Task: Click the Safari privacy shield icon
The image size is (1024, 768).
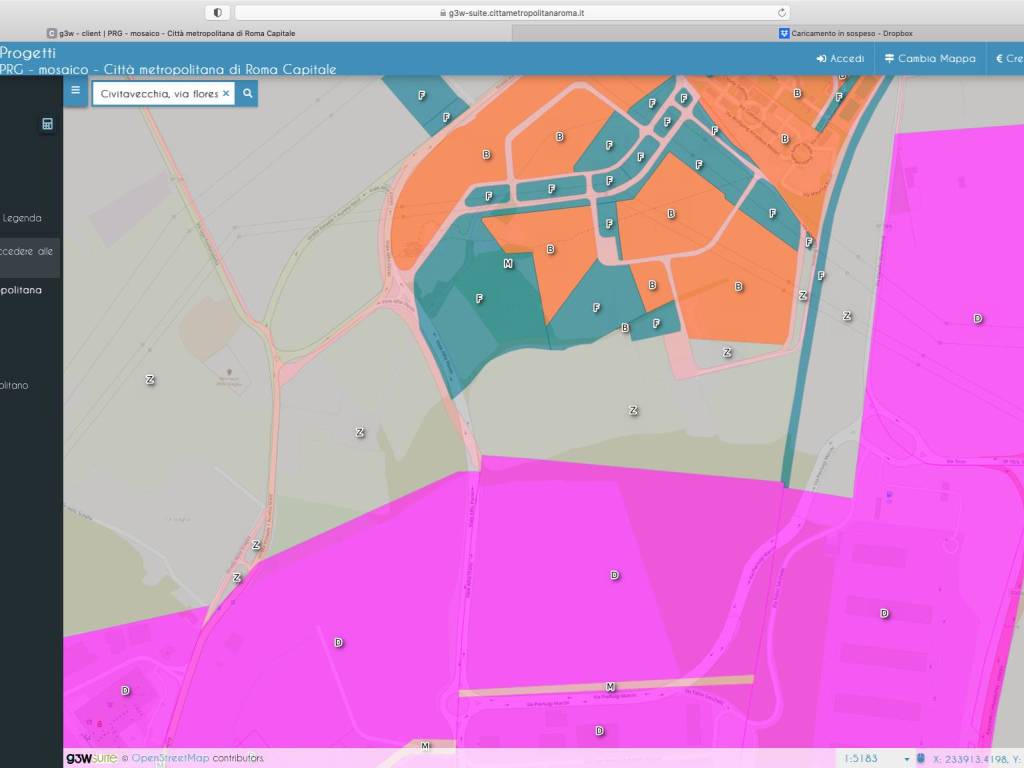Action: (217, 13)
